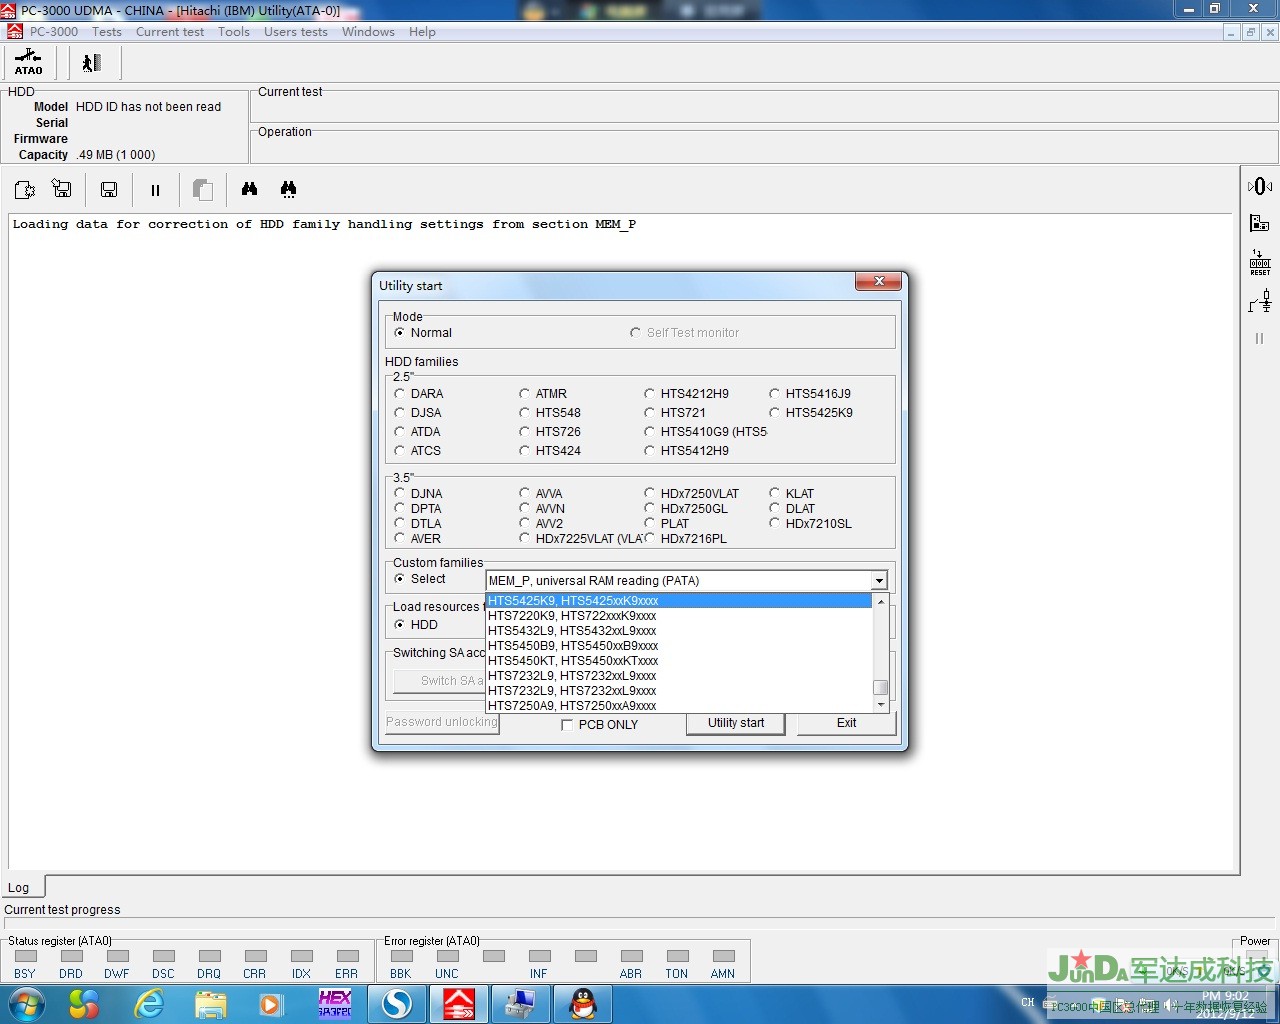This screenshot has width=1280, height=1024.
Task: Click the exit utility icon next to ATA0
Action: coord(92,63)
